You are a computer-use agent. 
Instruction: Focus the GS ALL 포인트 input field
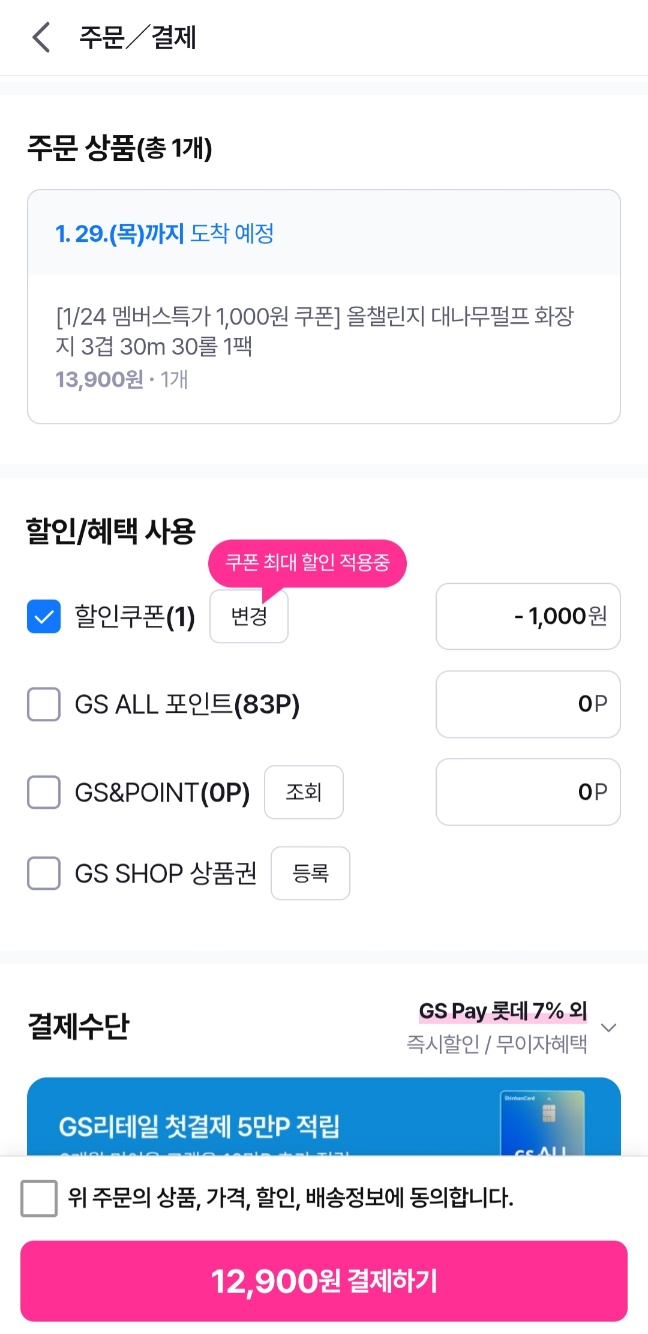528,705
